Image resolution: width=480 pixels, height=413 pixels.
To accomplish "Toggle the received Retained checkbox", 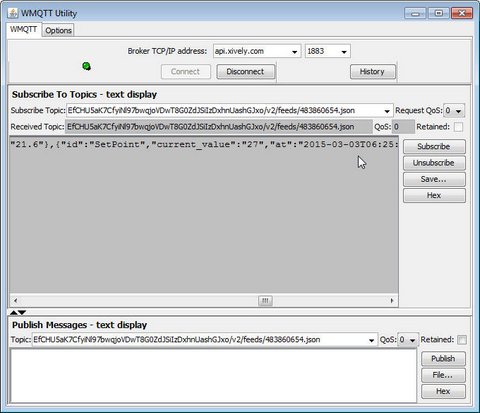I will point(458,127).
